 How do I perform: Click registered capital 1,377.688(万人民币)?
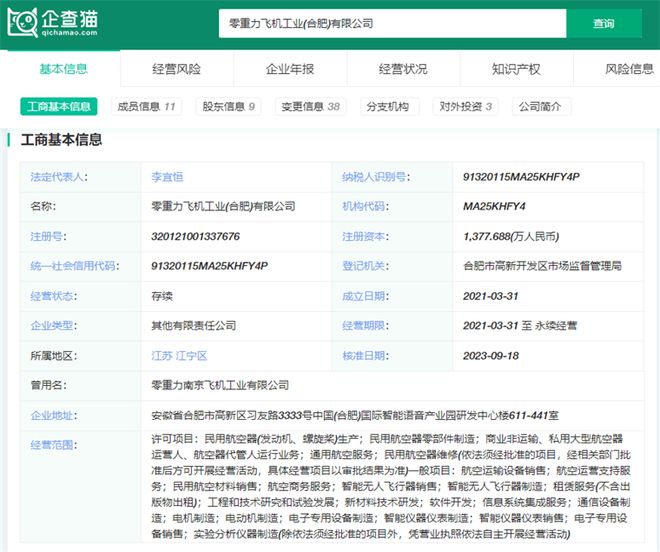(511, 236)
